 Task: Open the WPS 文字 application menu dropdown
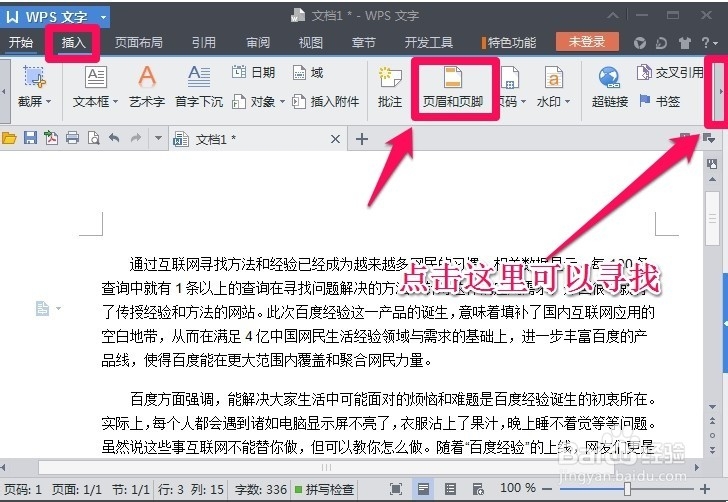click(x=104, y=17)
